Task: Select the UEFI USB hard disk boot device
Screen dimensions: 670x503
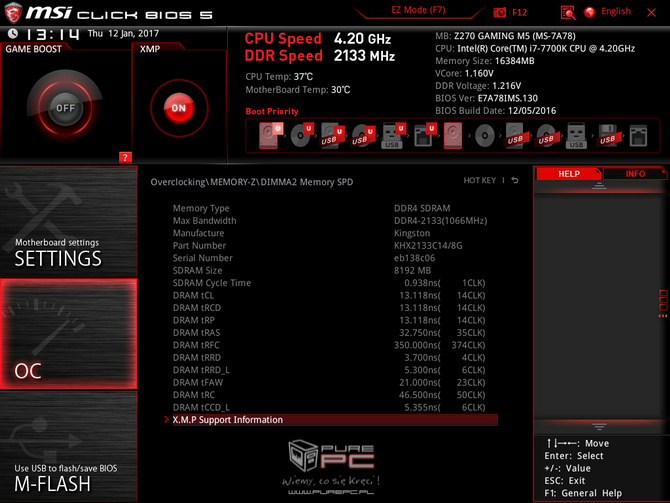Action: tap(332, 135)
